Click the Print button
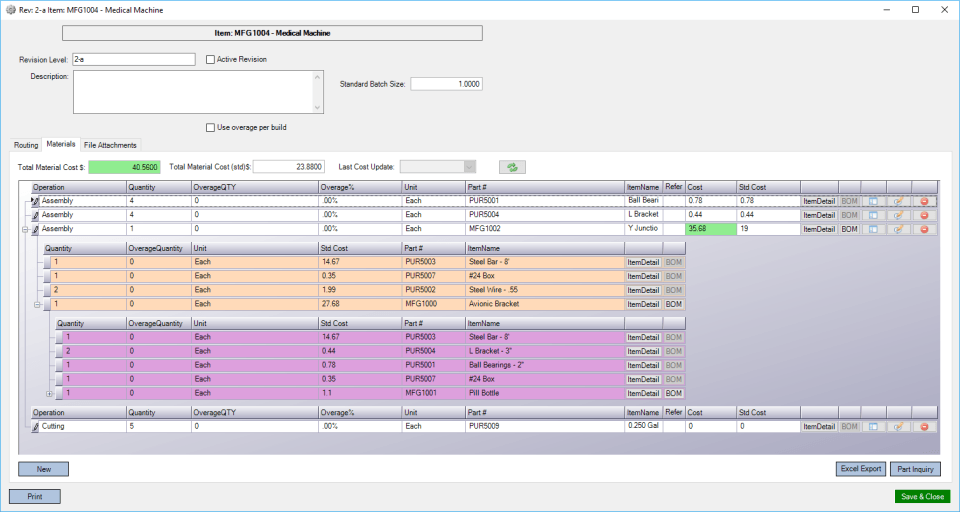This screenshot has width=960, height=512. click(35, 497)
